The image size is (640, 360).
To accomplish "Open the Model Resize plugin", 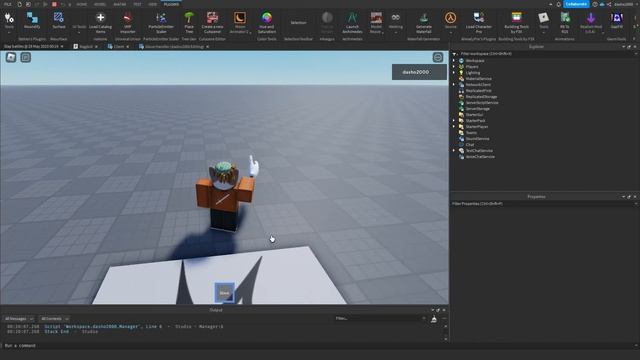I will (376, 22).
